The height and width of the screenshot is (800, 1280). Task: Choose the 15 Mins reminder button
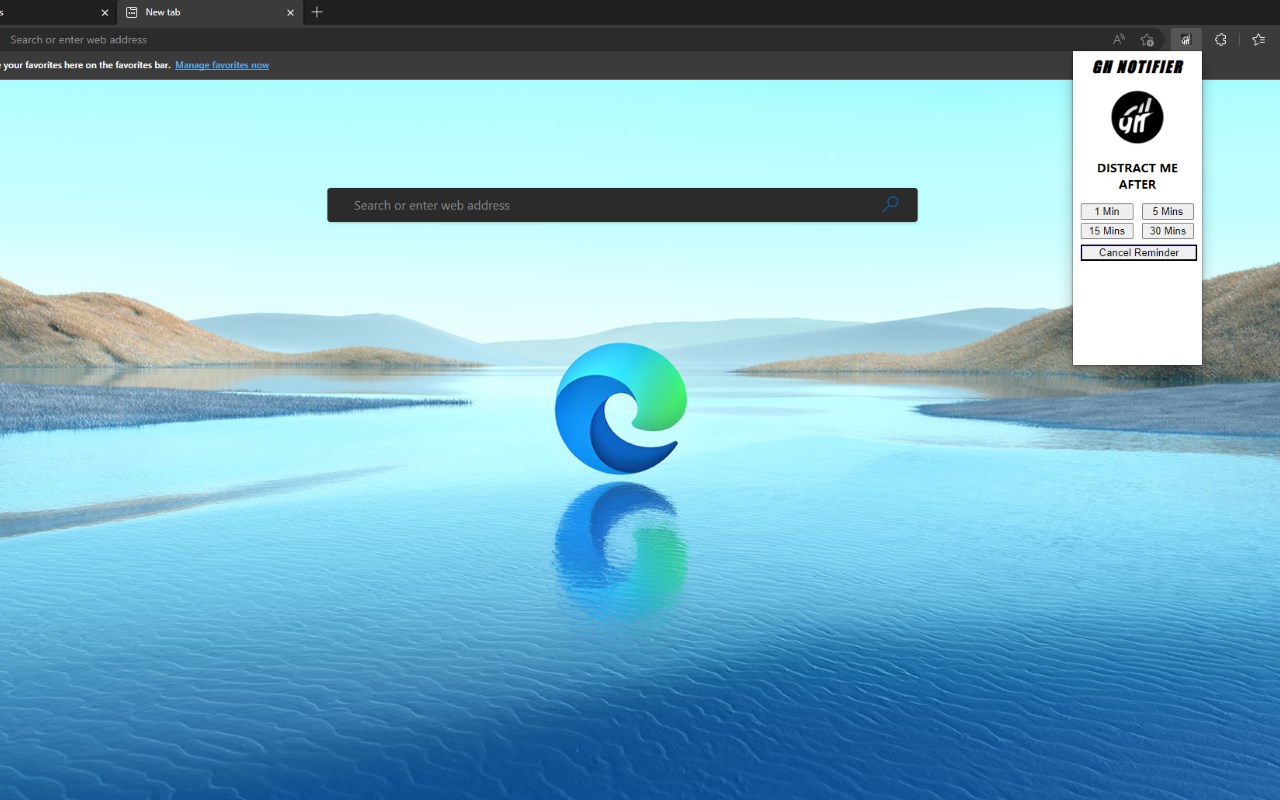click(1107, 231)
